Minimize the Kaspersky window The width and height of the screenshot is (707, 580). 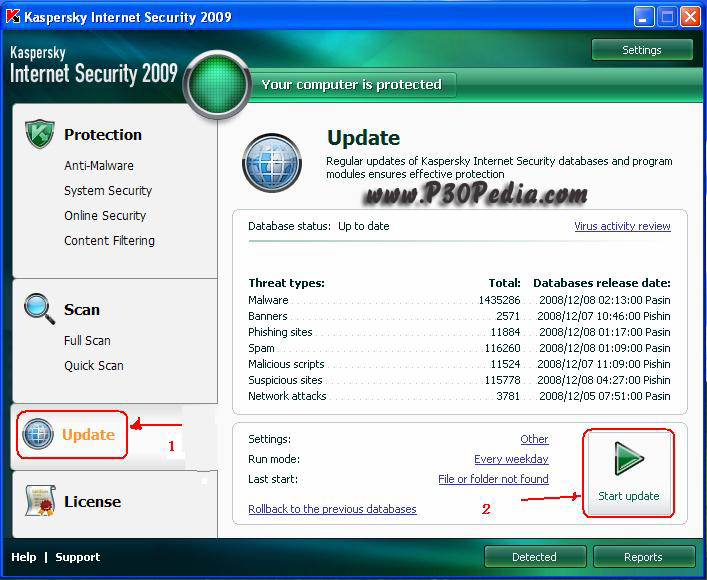point(643,17)
